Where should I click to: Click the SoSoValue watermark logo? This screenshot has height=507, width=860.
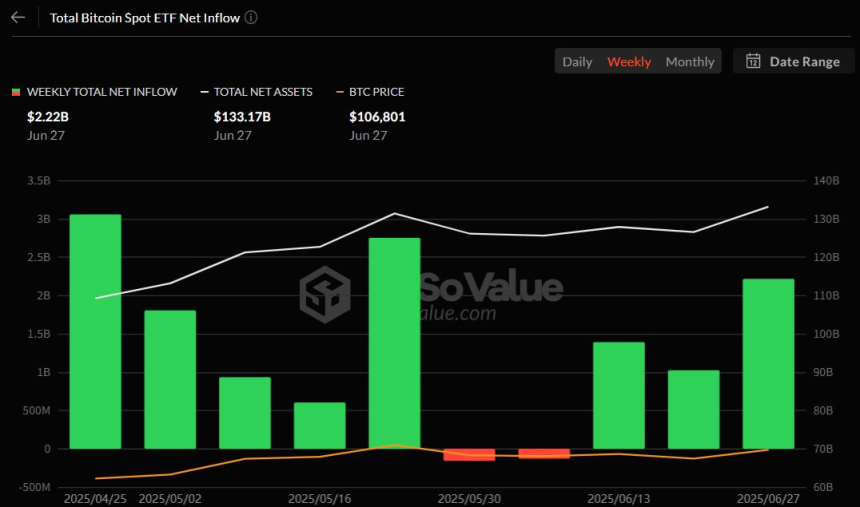(325, 294)
